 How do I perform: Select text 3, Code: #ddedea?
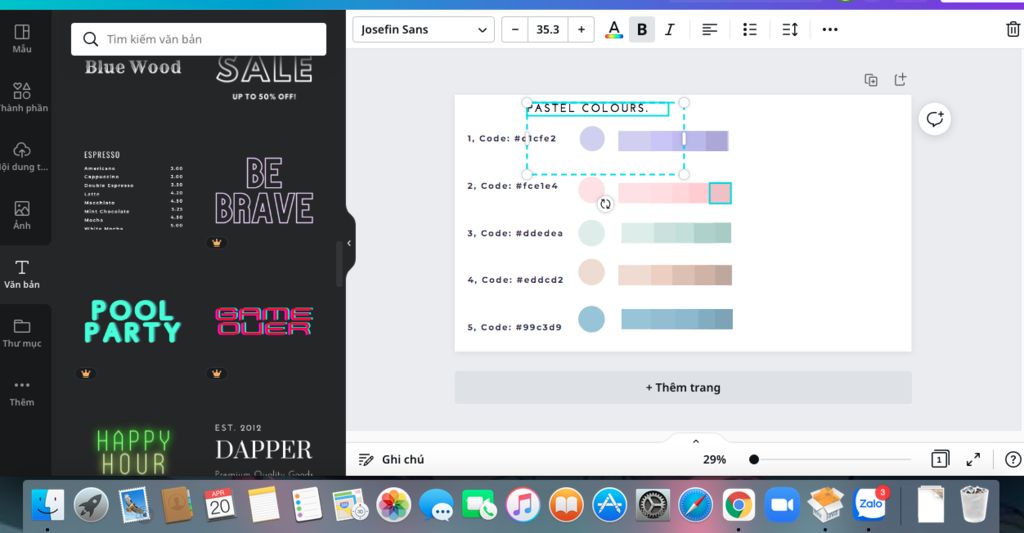point(515,233)
